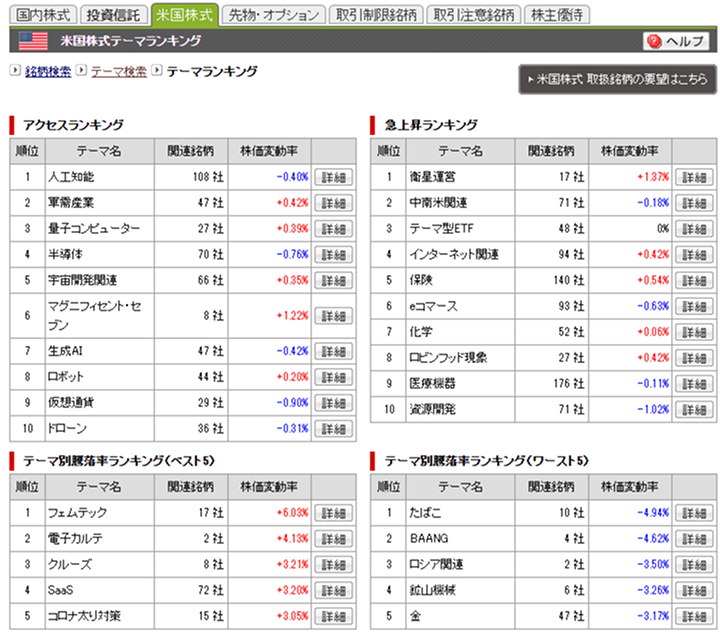Open 詳細 for 軍需産業 theme

tap(334, 203)
